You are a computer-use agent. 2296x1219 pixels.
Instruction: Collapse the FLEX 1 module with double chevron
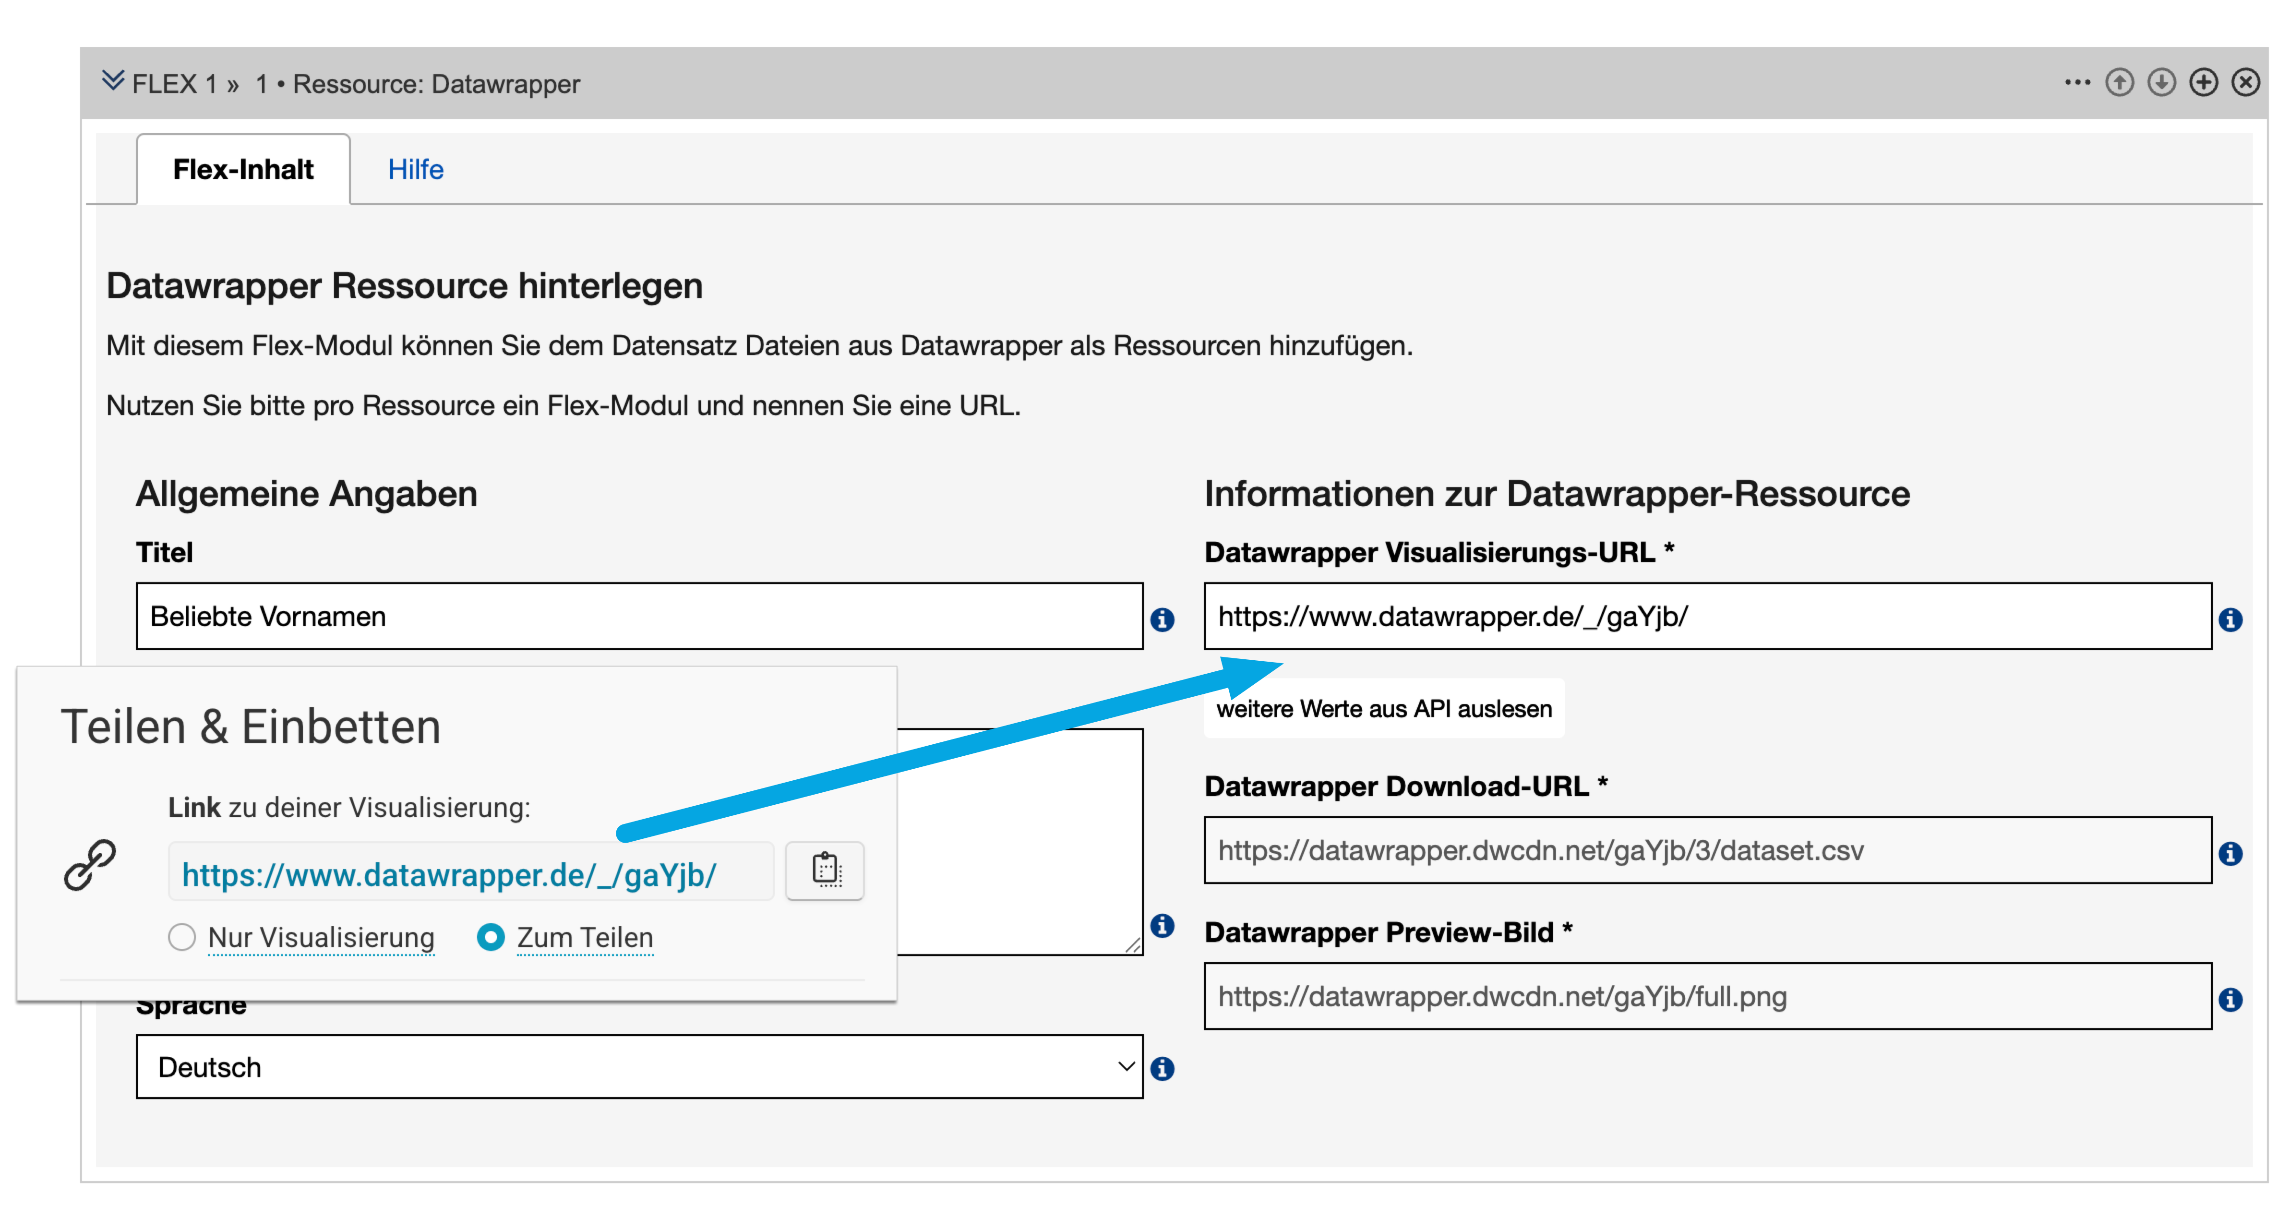113,79
